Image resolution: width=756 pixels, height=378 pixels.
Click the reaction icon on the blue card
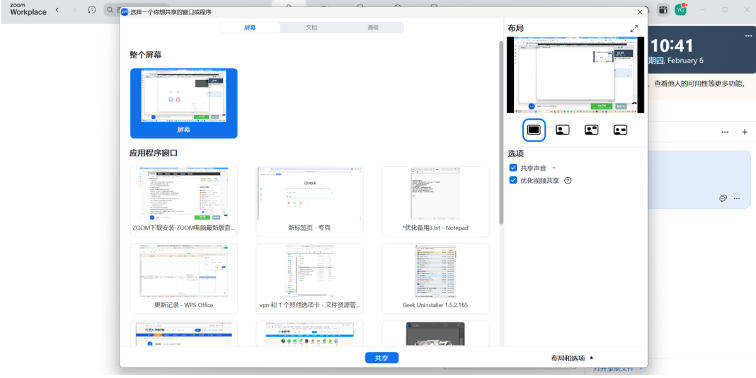point(723,198)
